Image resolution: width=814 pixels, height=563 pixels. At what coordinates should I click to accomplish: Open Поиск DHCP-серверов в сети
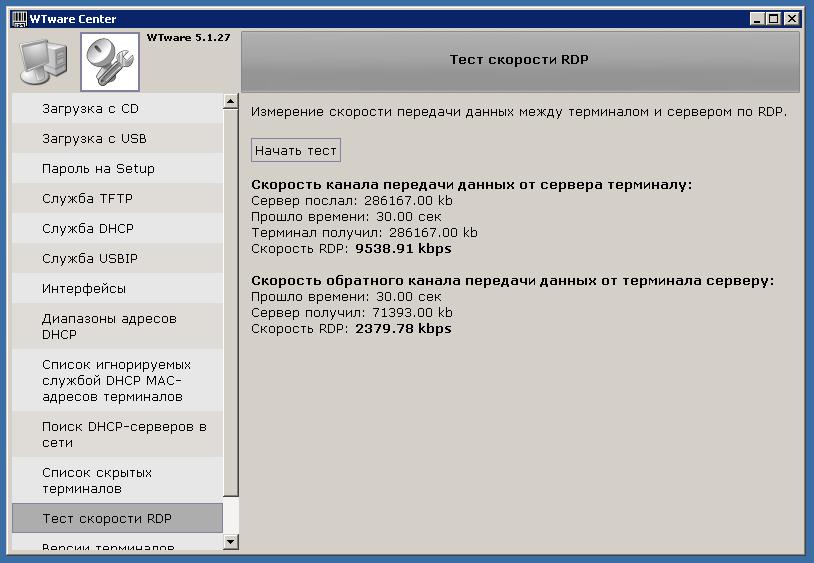click(x=115, y=435)
